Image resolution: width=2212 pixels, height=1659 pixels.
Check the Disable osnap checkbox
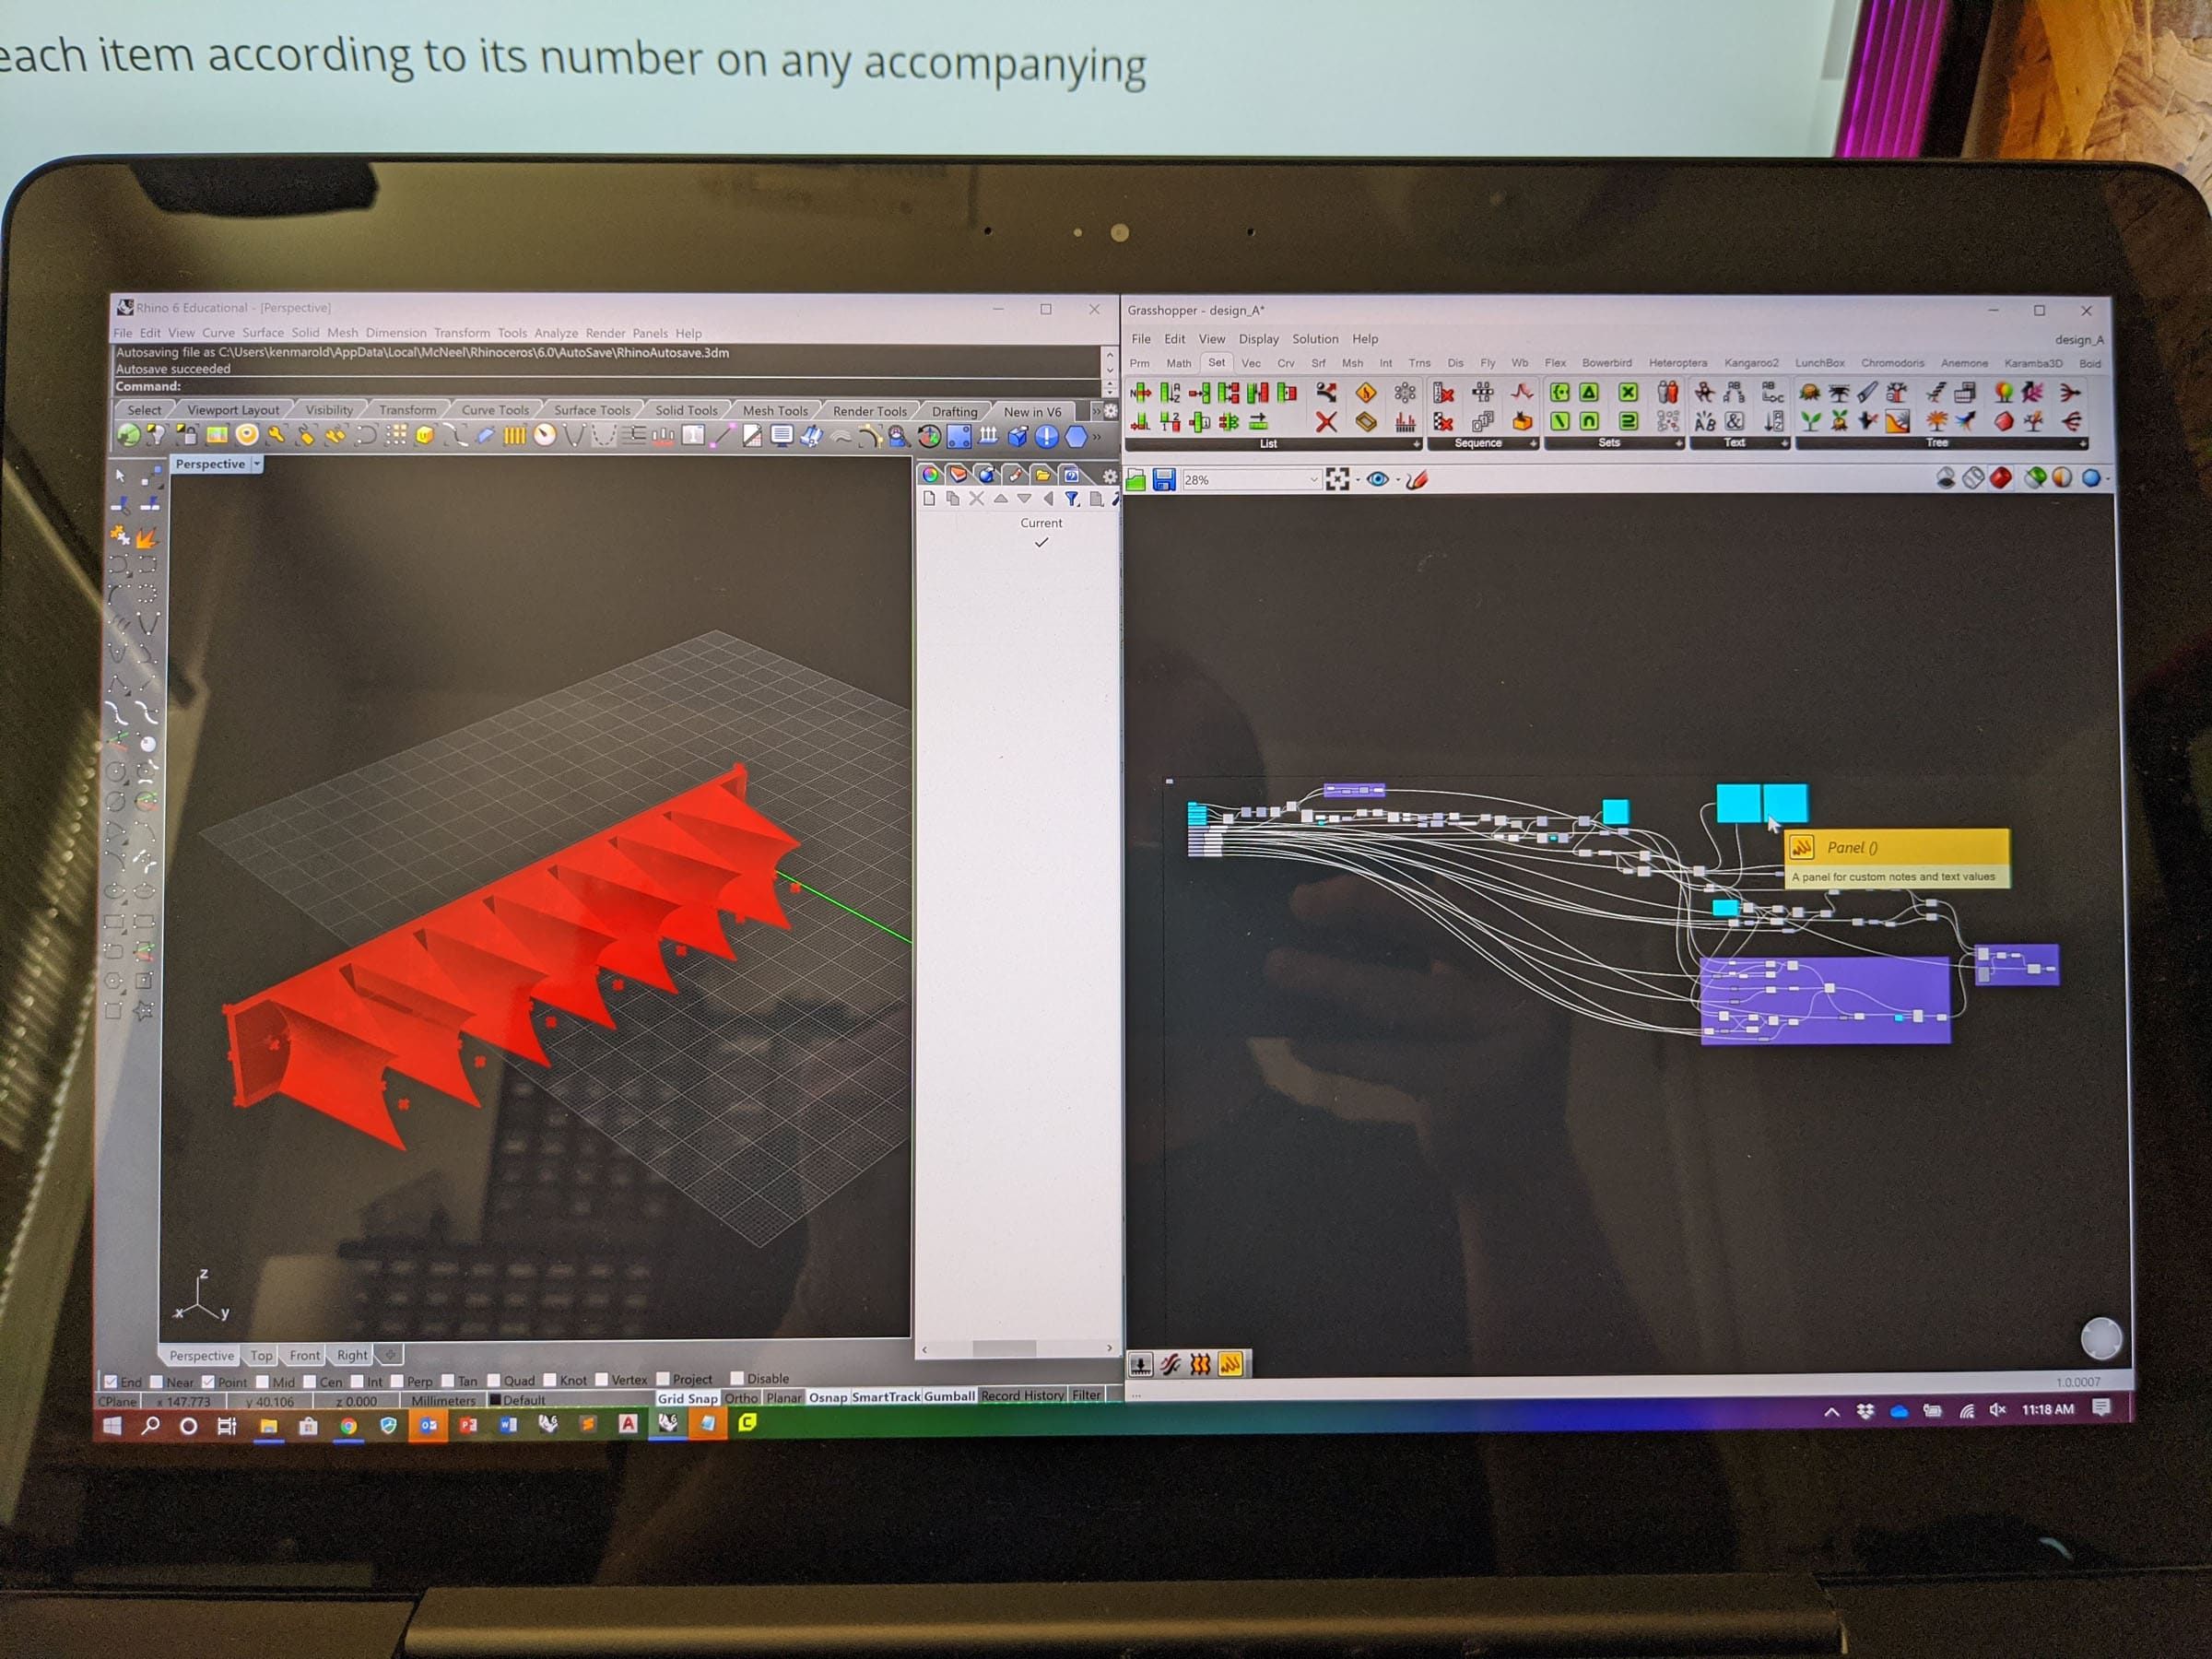click(x=737, y=1378)
